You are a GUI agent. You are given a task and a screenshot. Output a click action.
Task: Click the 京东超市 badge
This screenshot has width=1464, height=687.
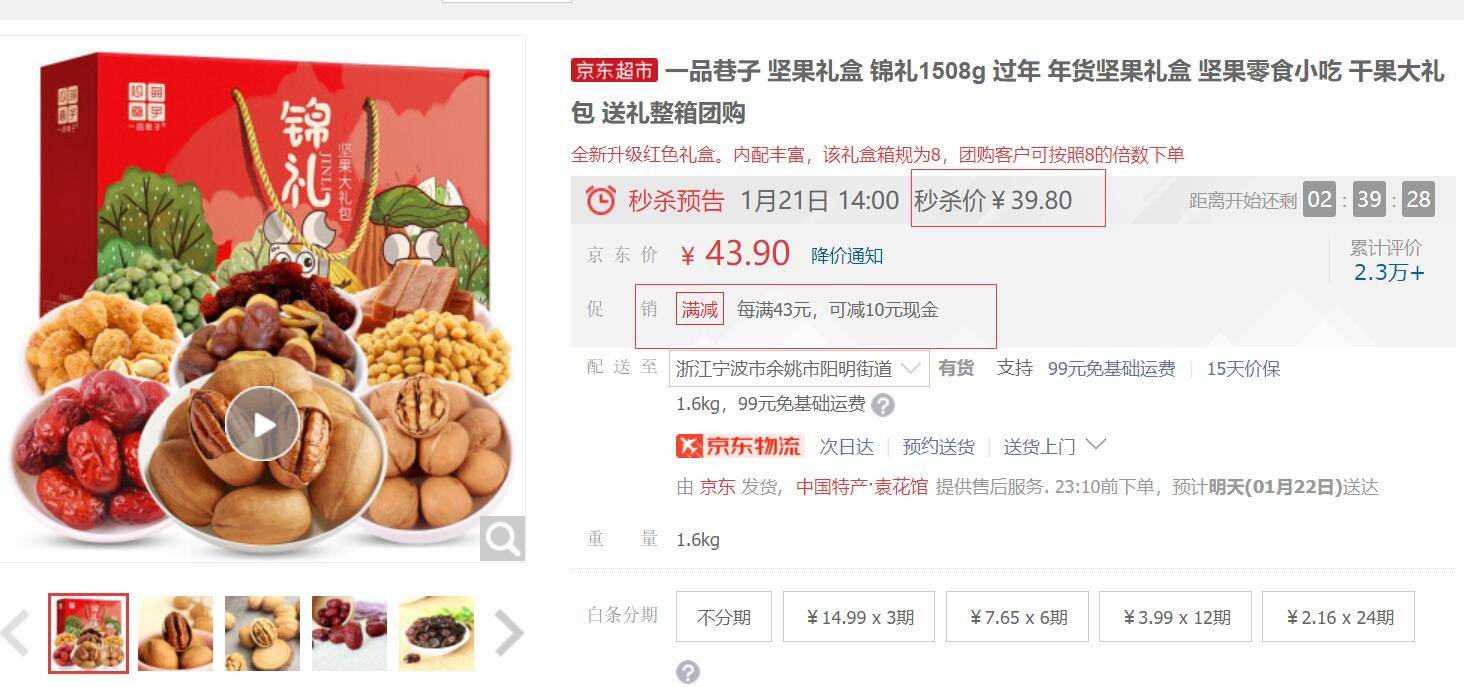(614, 70)
